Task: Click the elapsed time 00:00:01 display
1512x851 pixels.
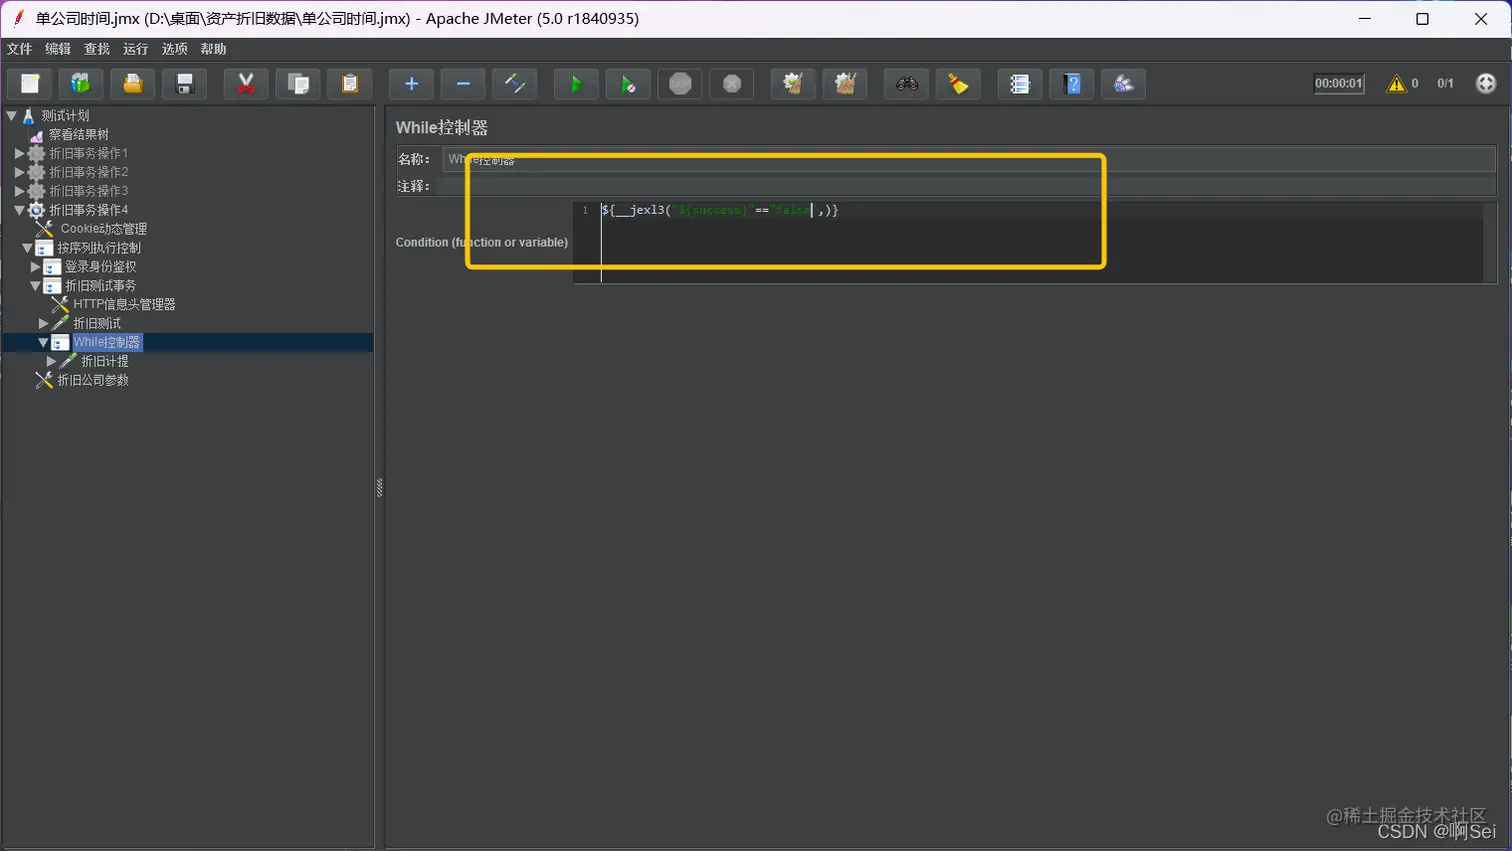Action: pyautogui.click(x=1339, y=84)
